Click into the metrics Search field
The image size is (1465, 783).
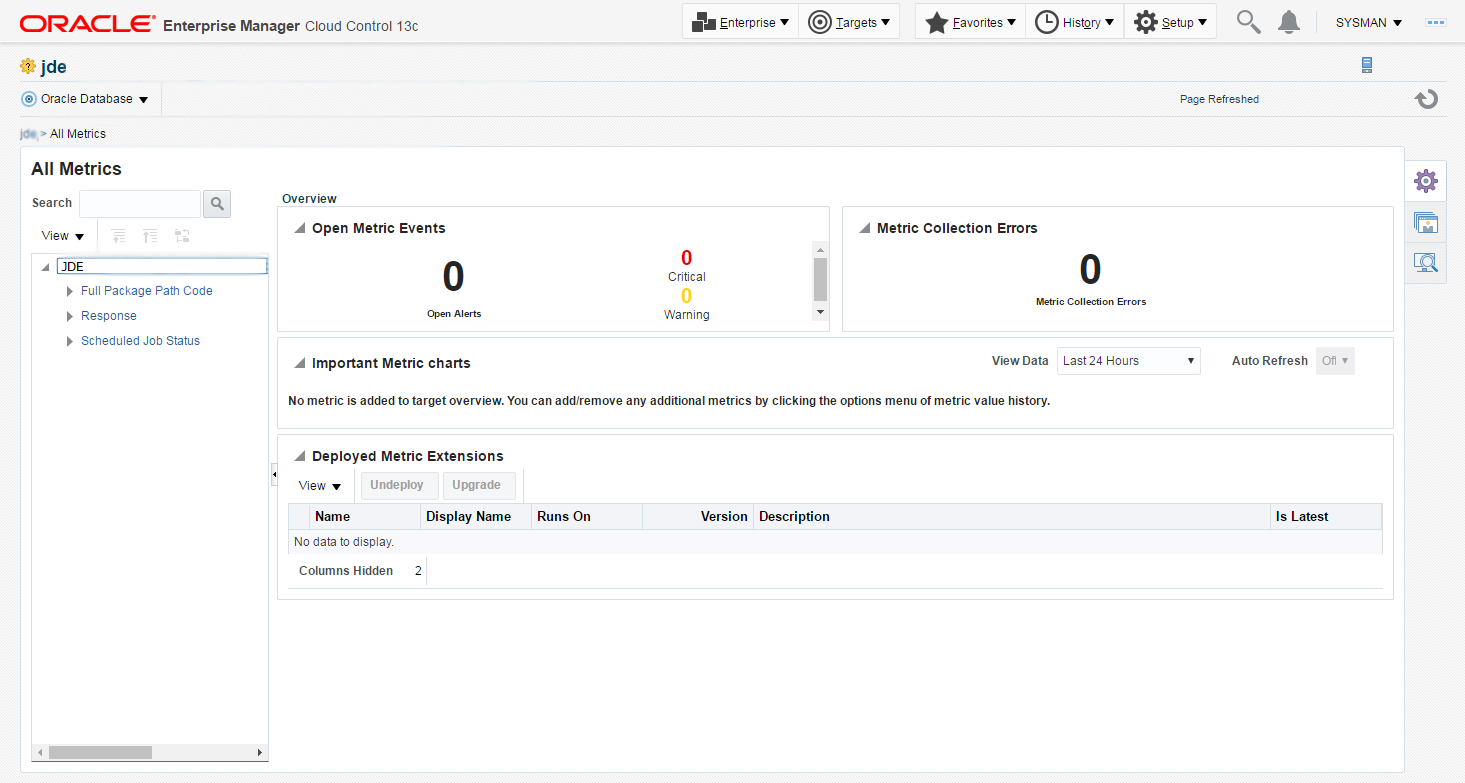(x=140, y=203)
